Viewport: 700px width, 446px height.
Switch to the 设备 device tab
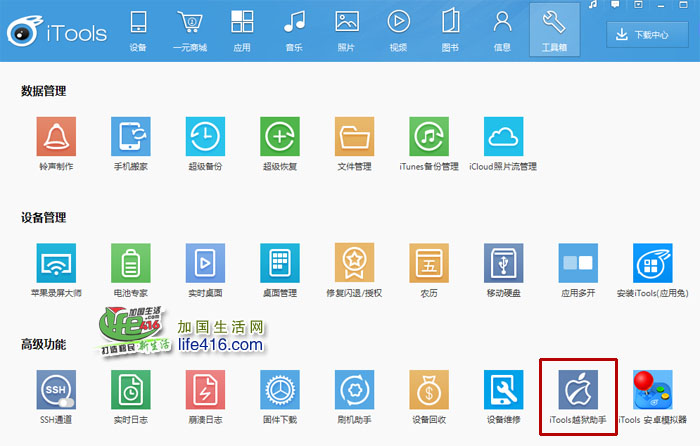click(138, 30)
